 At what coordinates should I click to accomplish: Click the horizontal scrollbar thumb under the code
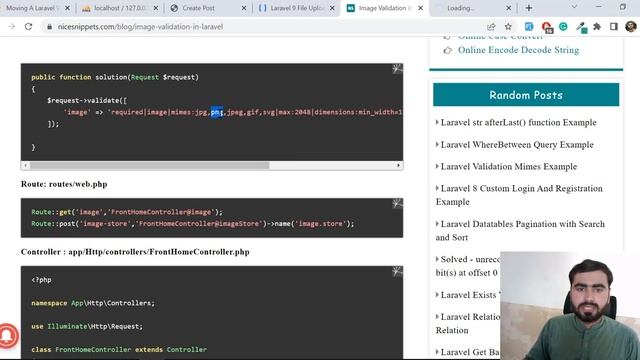point(149,165)
